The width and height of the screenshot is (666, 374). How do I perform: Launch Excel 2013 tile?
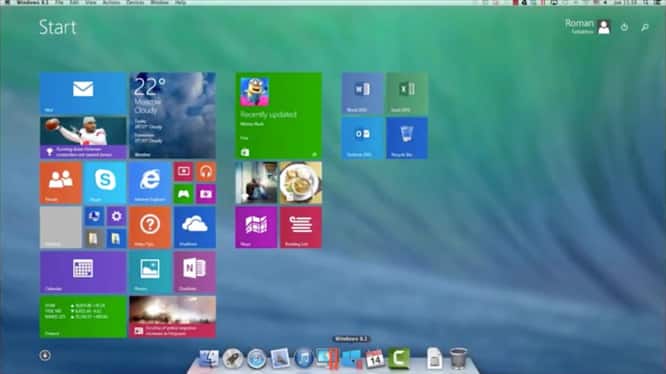tap(407, 93)
